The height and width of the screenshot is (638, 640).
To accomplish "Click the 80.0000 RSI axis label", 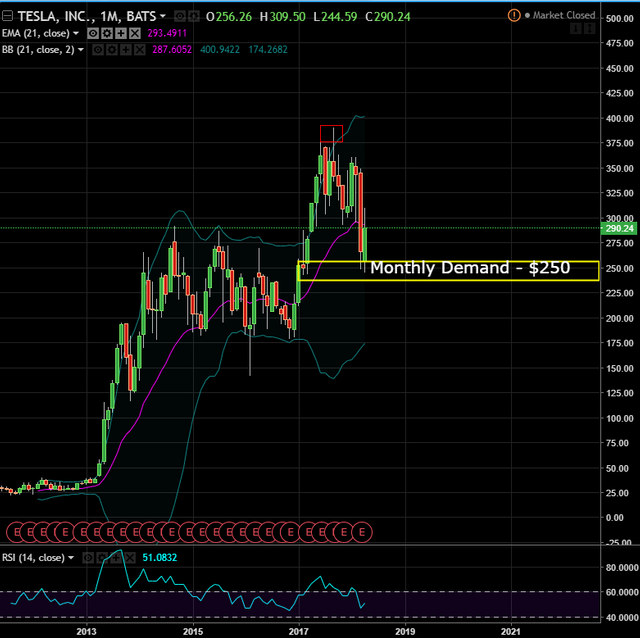I will [622, 567].
